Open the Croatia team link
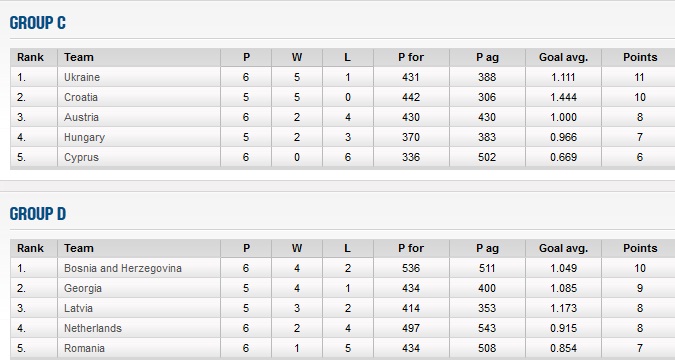Viewport: 675px width, 360px height. [x=81, y=97]
